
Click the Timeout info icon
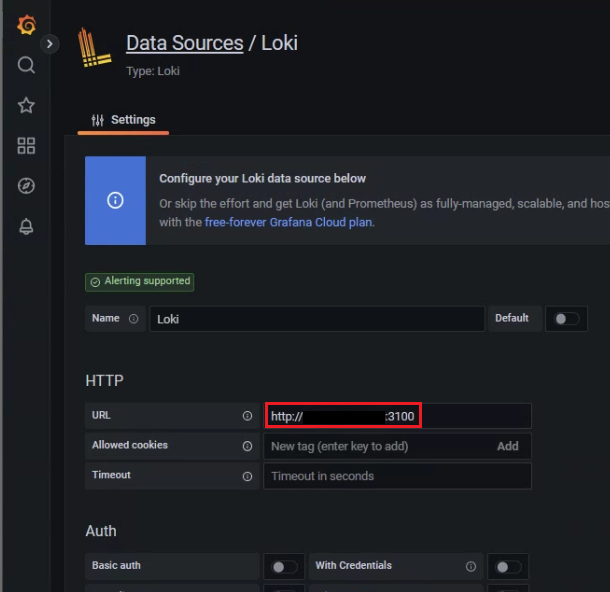click(x=247, y=476)
